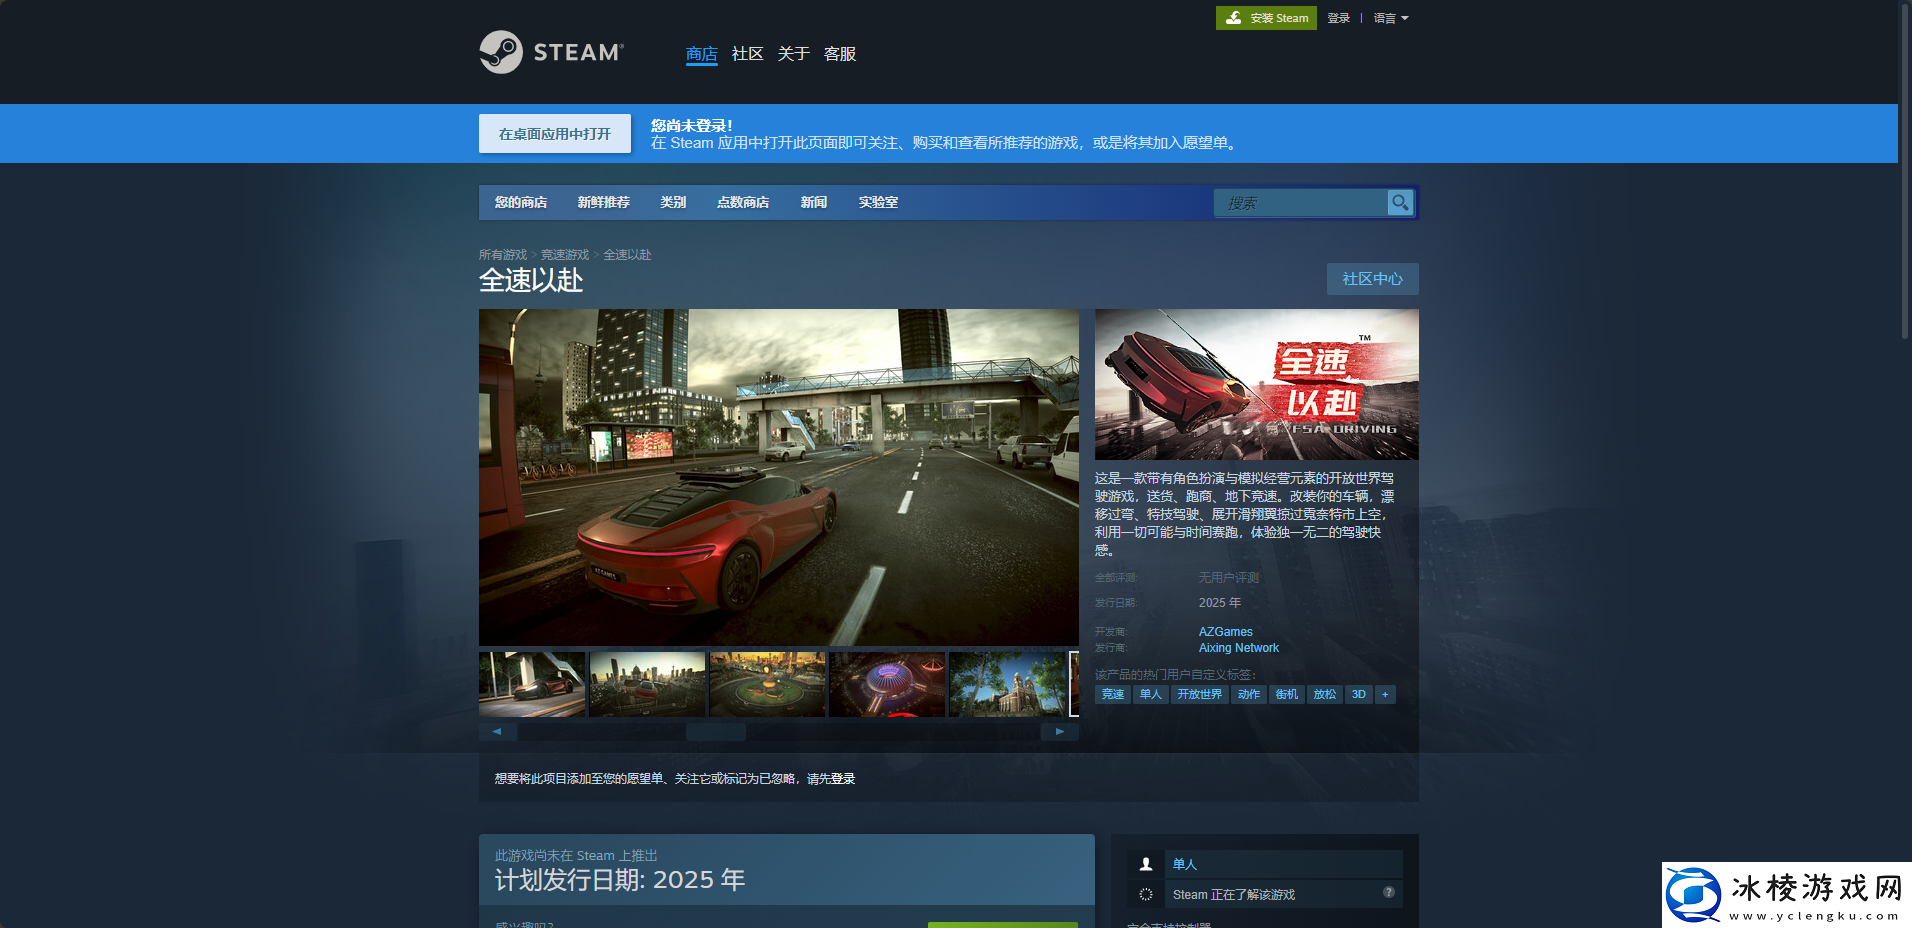Open the AZGames developer link
Screen dimensions: 1912x928
click(x=1225, y=632)
